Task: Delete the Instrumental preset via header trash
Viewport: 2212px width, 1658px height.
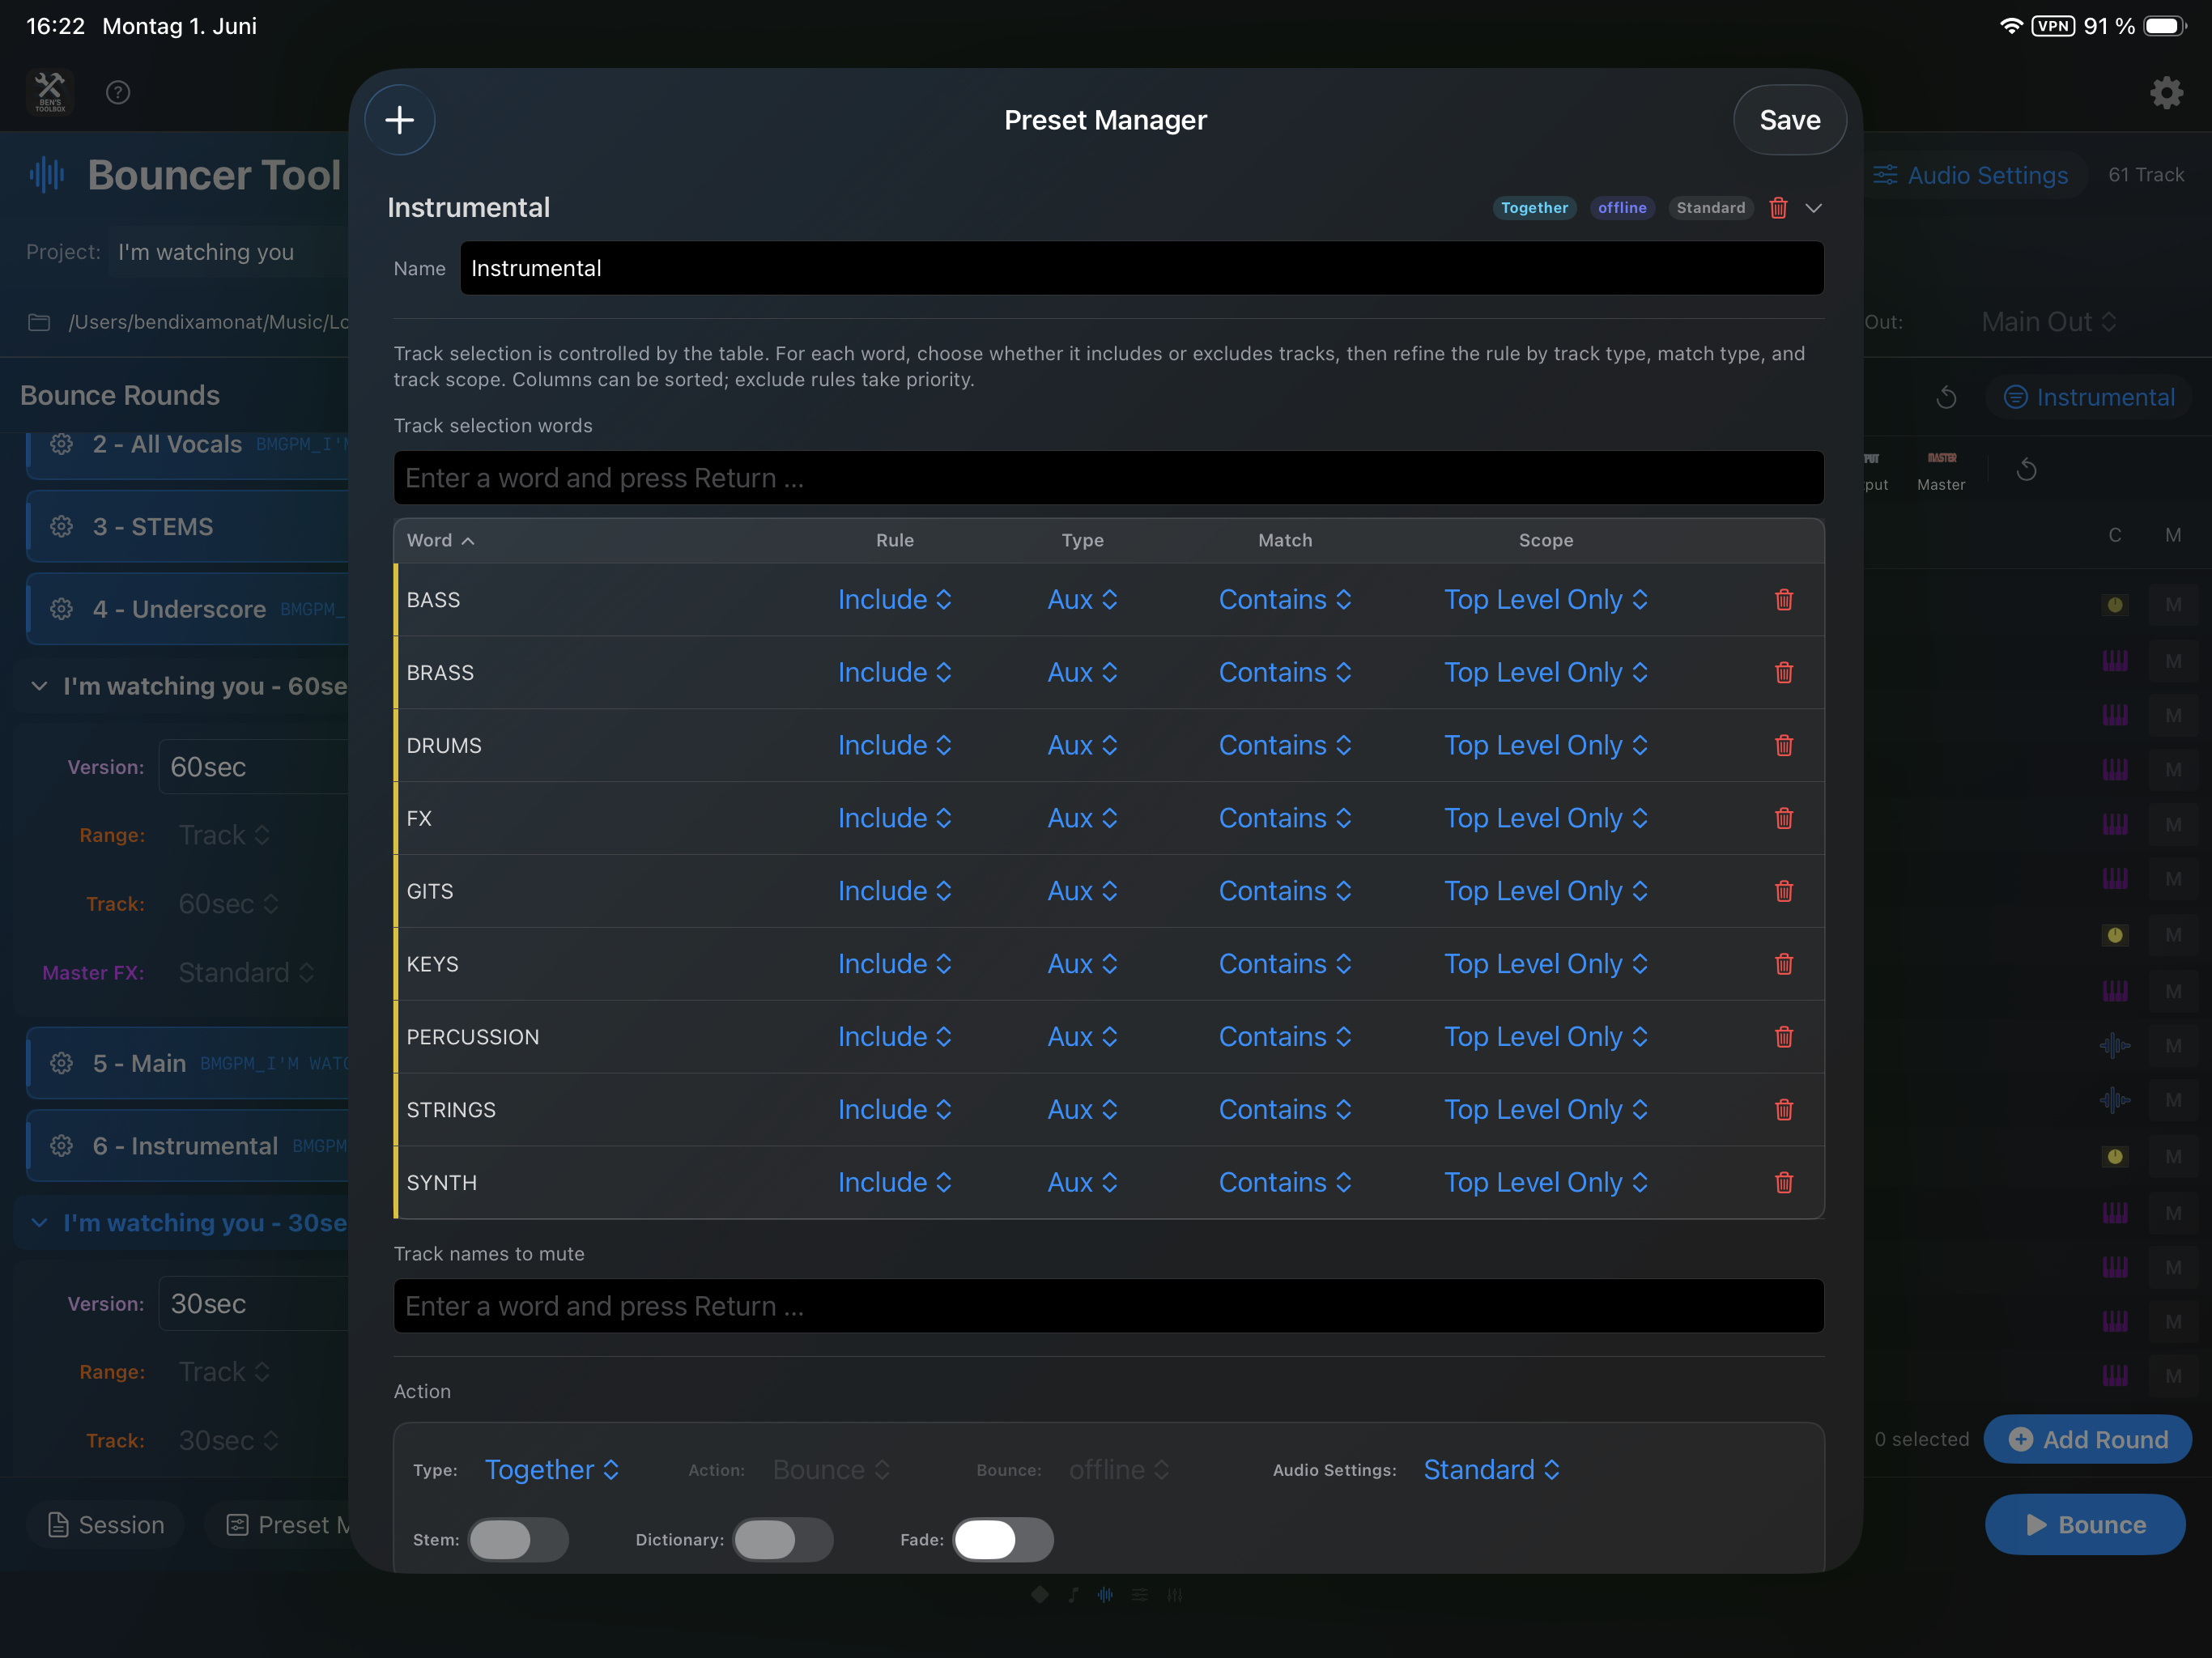Action: 1778,208
